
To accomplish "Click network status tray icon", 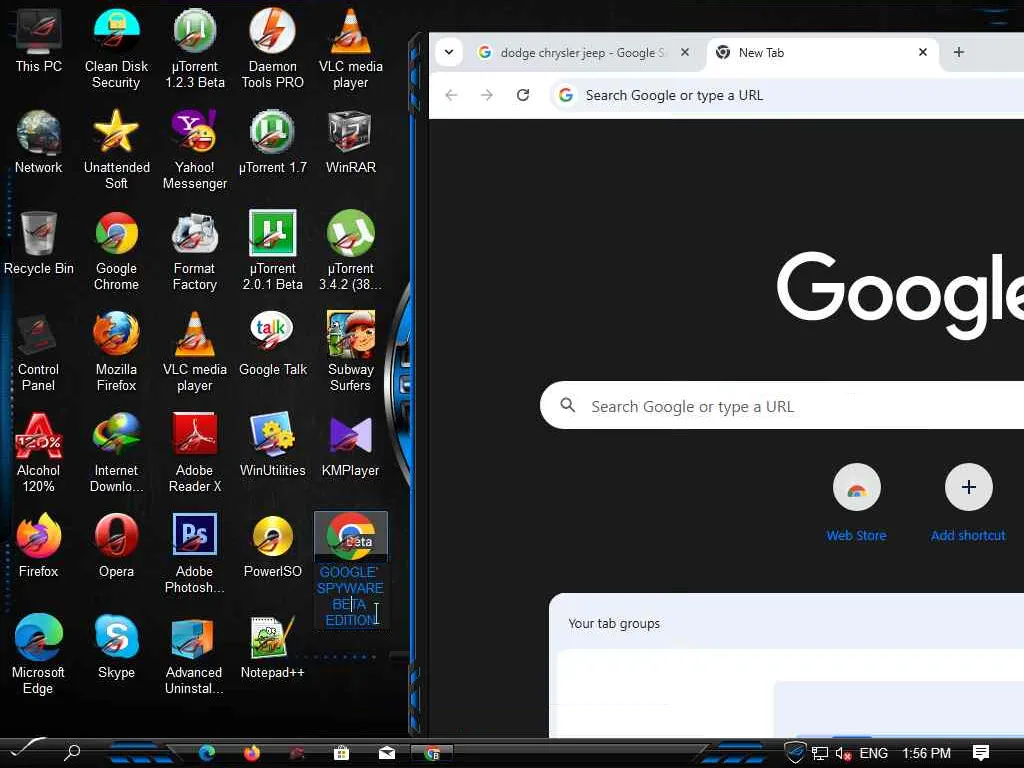I will [820, 753].
